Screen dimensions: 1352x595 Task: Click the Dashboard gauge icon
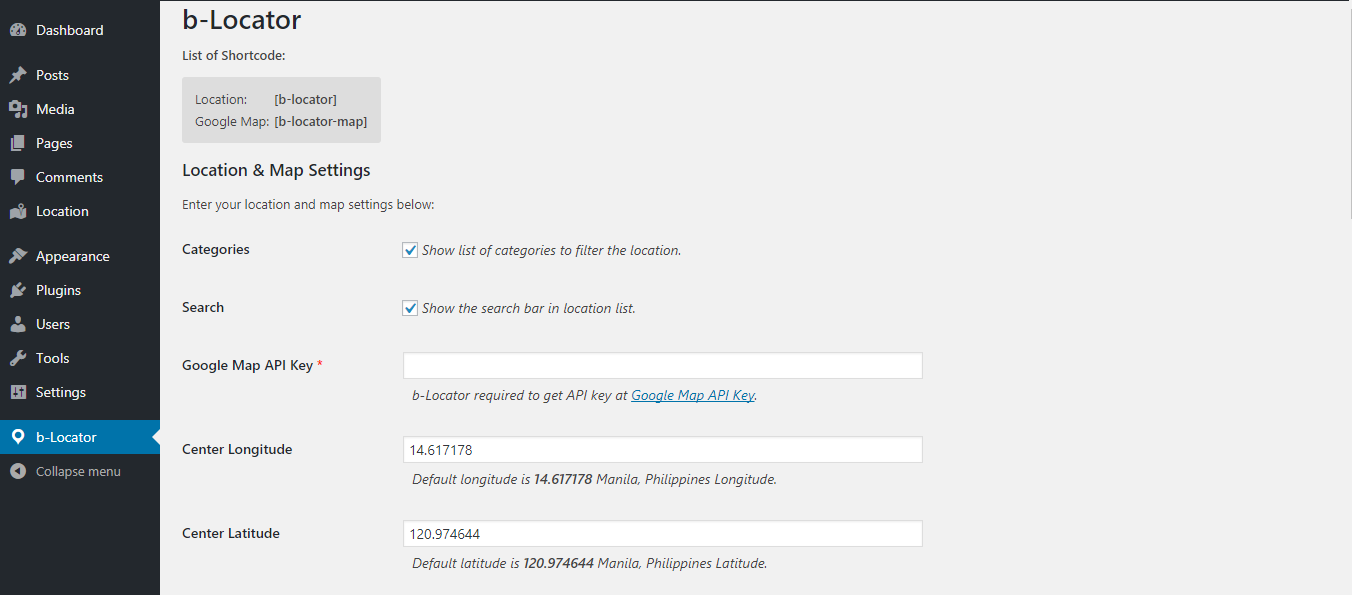tap(17, 30)
